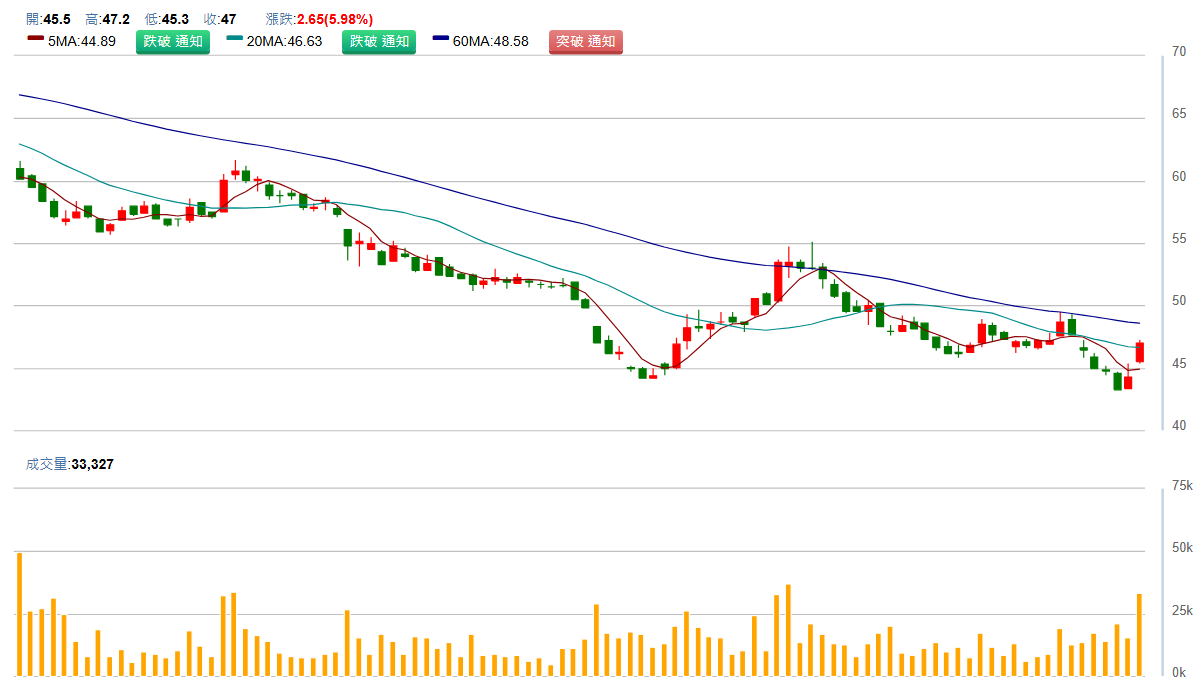
Task: Click the first green candlestick at far left
Action: [x=19, y=173]
